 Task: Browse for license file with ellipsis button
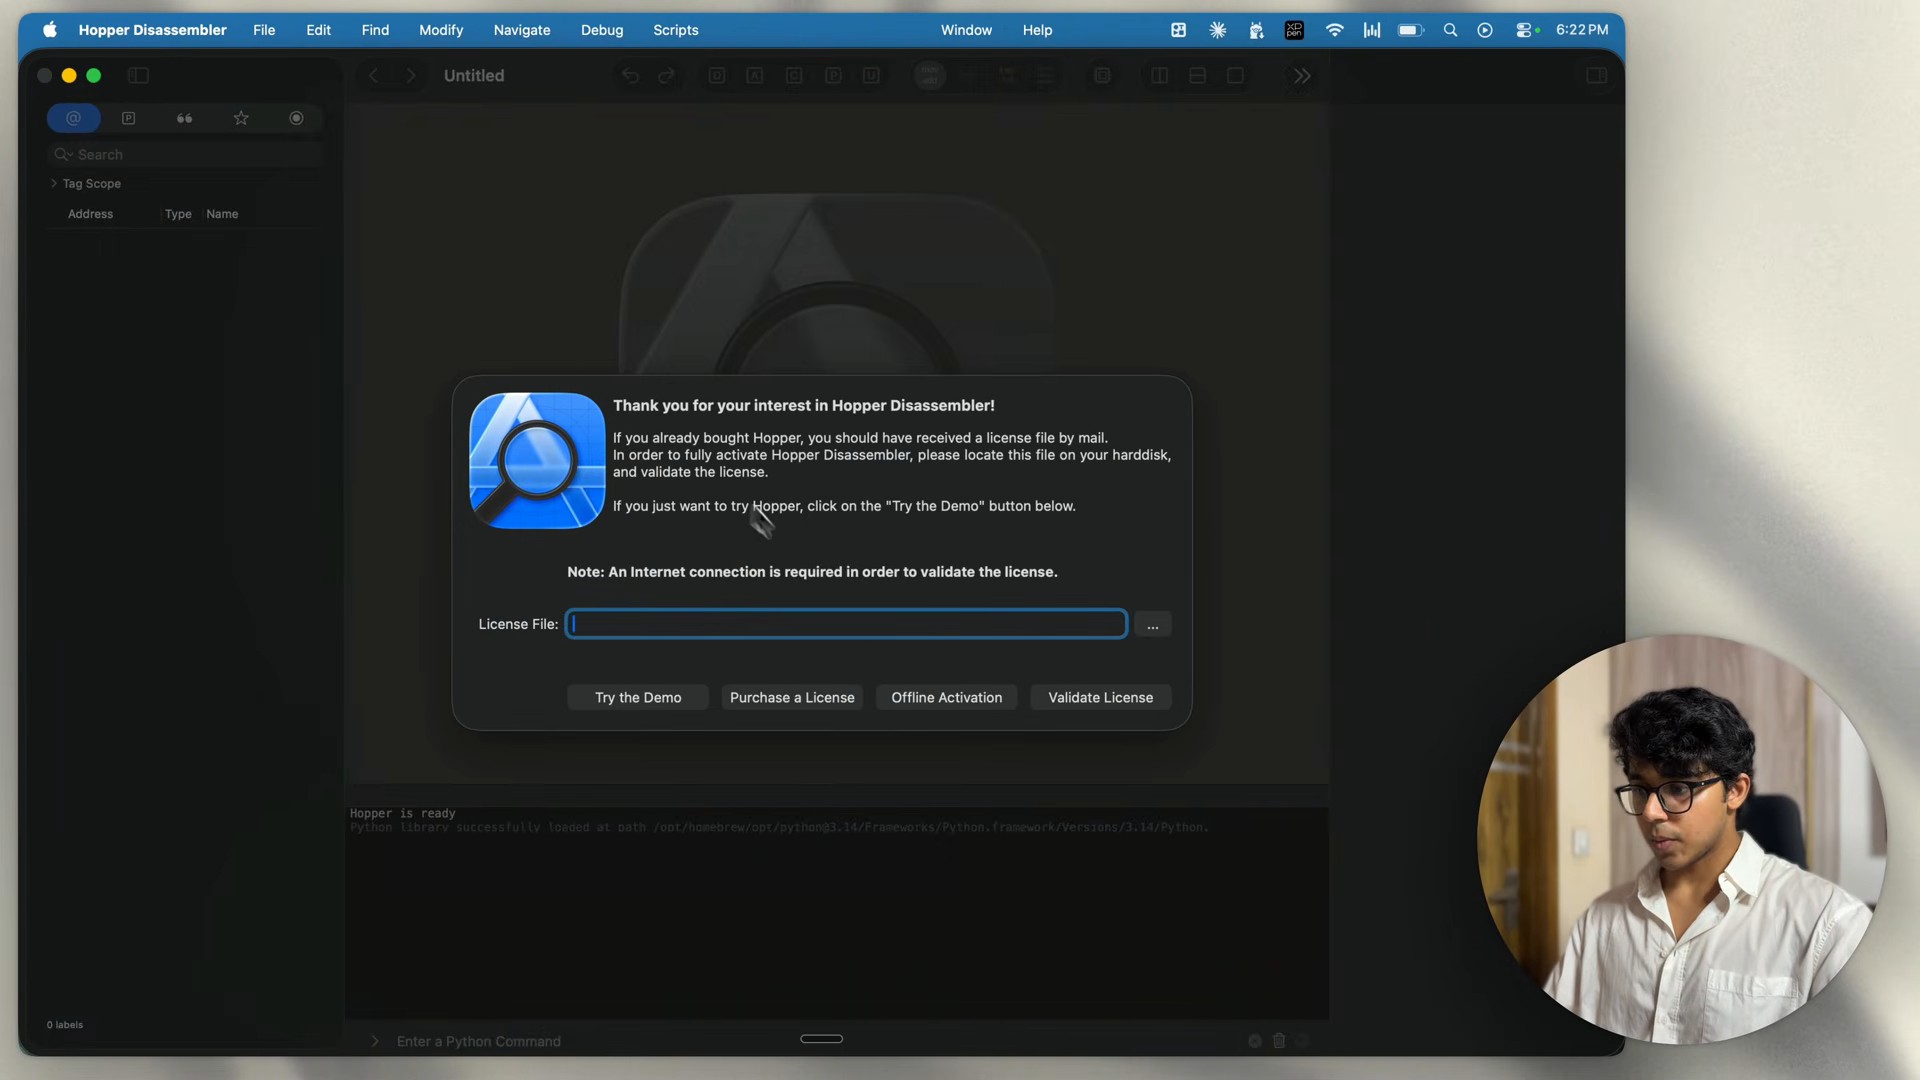tap(1153, 624)
